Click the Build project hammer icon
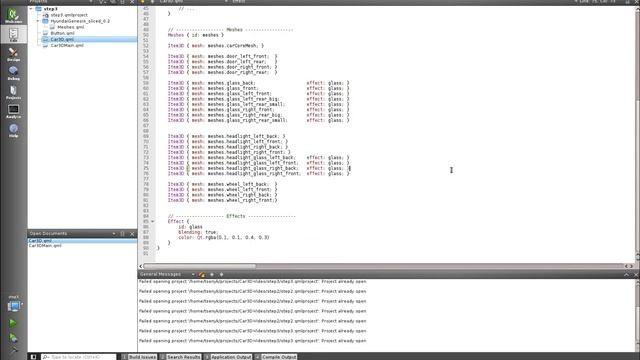640x360 pixels. [13, 350]
